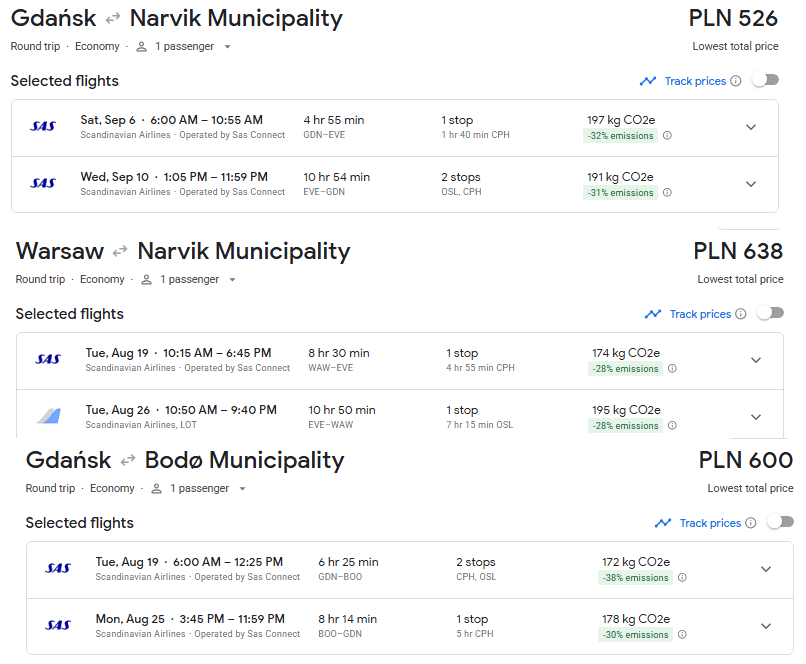Click swap arrows between Warsaw and Narvik Municipality
The width and height of the screenshot is (806, 664).
(120, 252)
